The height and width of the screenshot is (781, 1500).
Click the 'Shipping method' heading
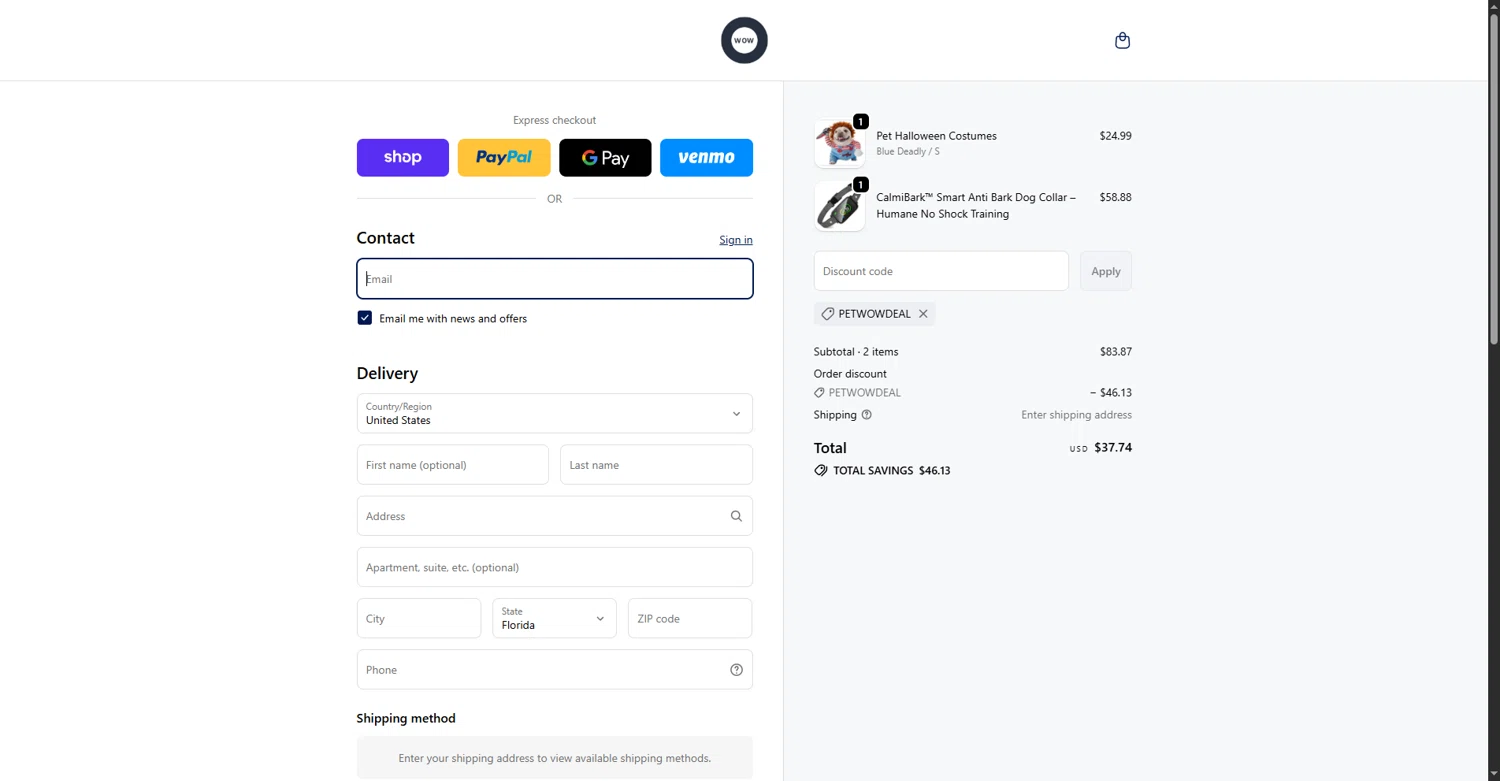click(406, 718)
